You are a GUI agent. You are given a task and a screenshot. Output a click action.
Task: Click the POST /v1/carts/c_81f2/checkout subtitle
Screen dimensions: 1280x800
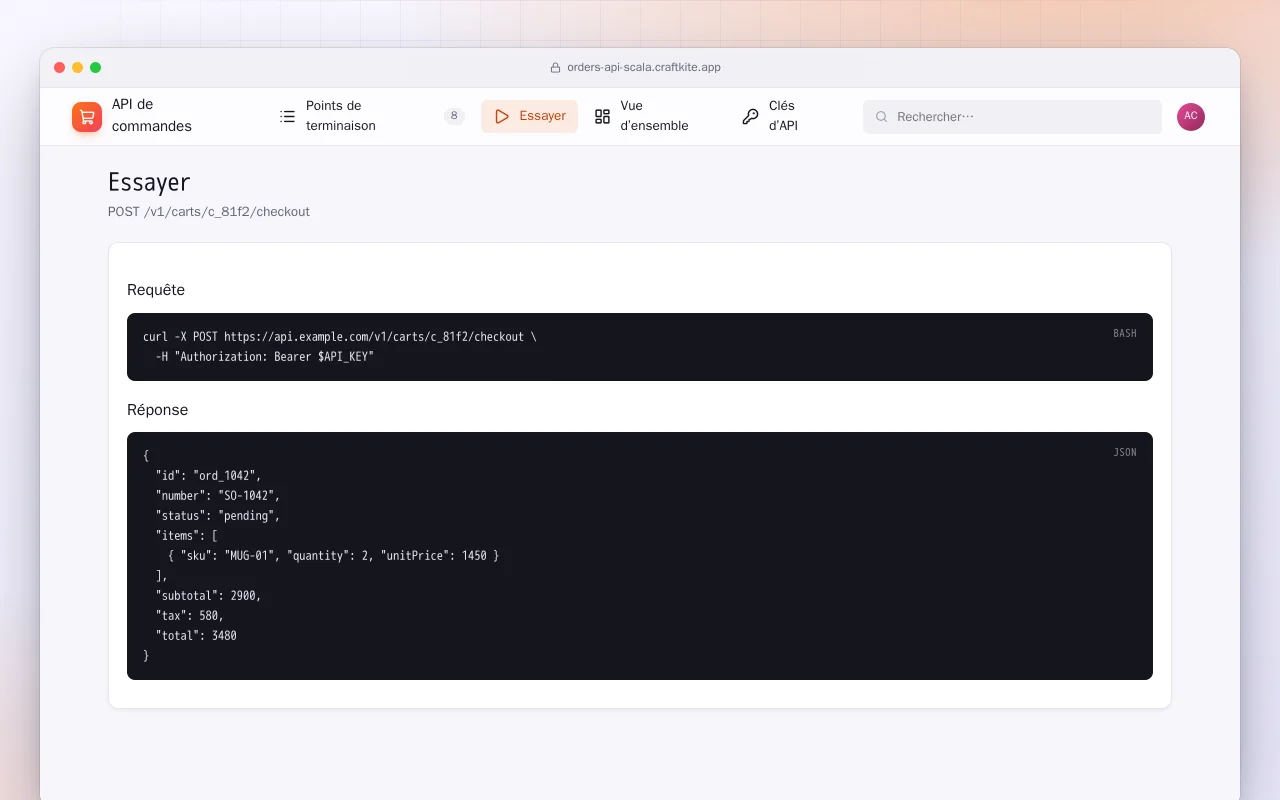tap(209, 212)
